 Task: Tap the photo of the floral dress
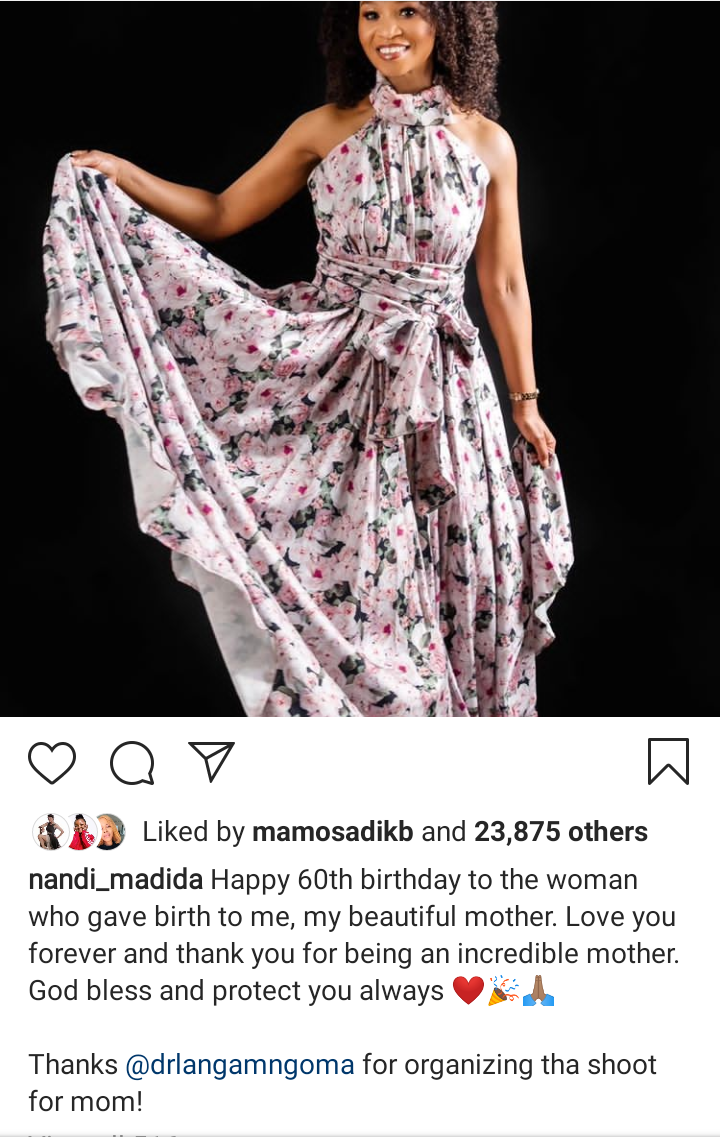[360, 358]
